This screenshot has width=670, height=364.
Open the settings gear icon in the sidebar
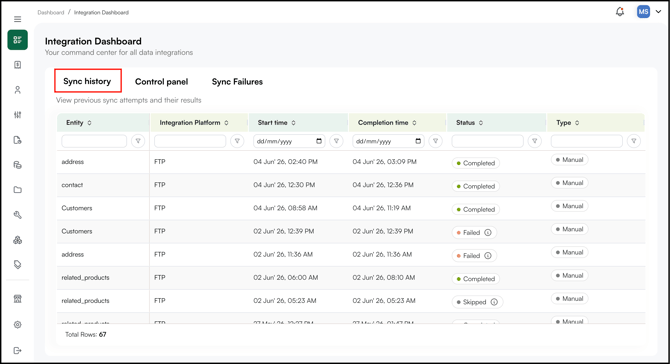[x=18, y=325]
